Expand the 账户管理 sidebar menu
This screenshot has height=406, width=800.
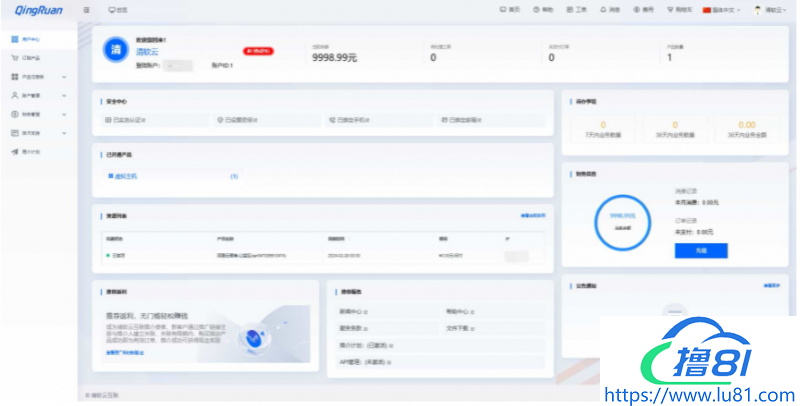tap(37, 96)
